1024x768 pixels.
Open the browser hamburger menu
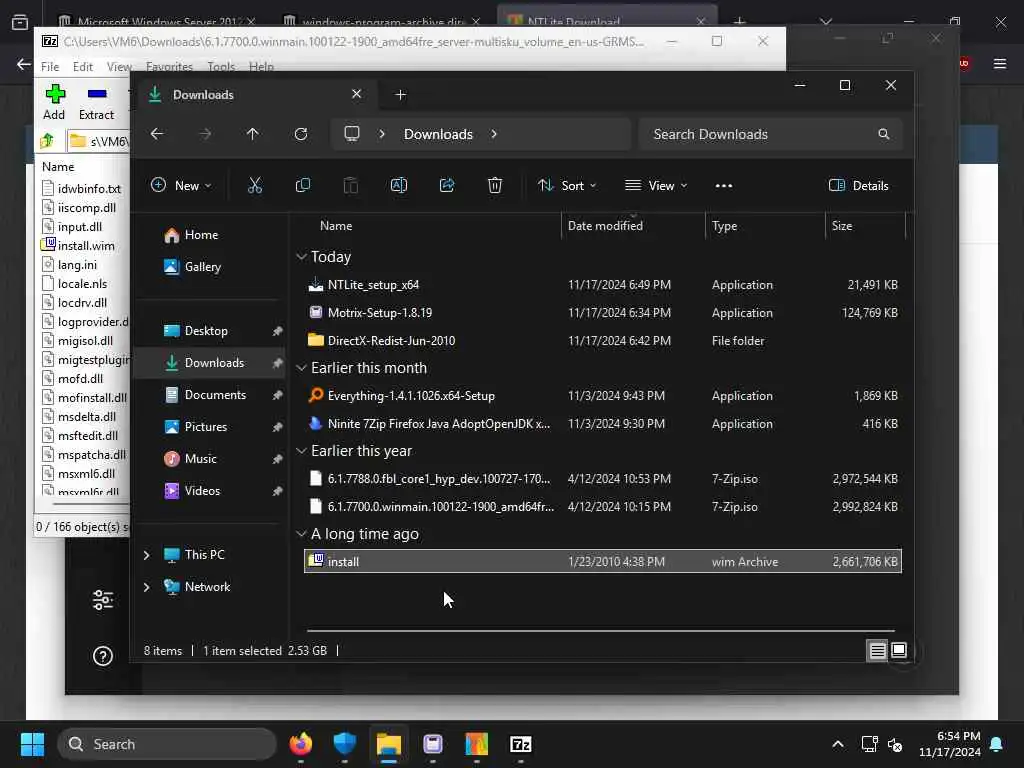point(1000,63)
